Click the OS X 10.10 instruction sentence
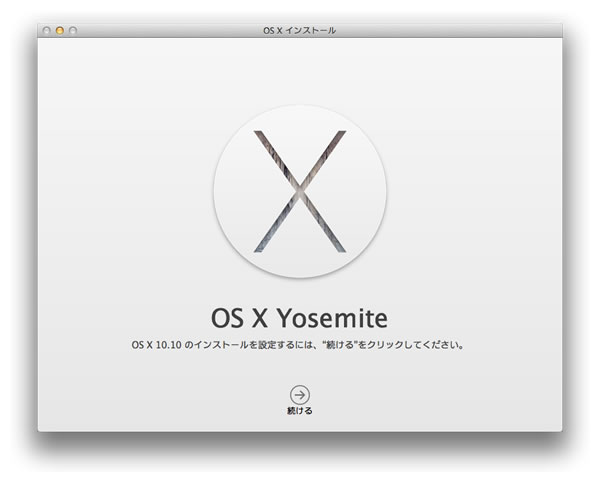The width and height of the screenshot is (600, 483). click(298, 345)
